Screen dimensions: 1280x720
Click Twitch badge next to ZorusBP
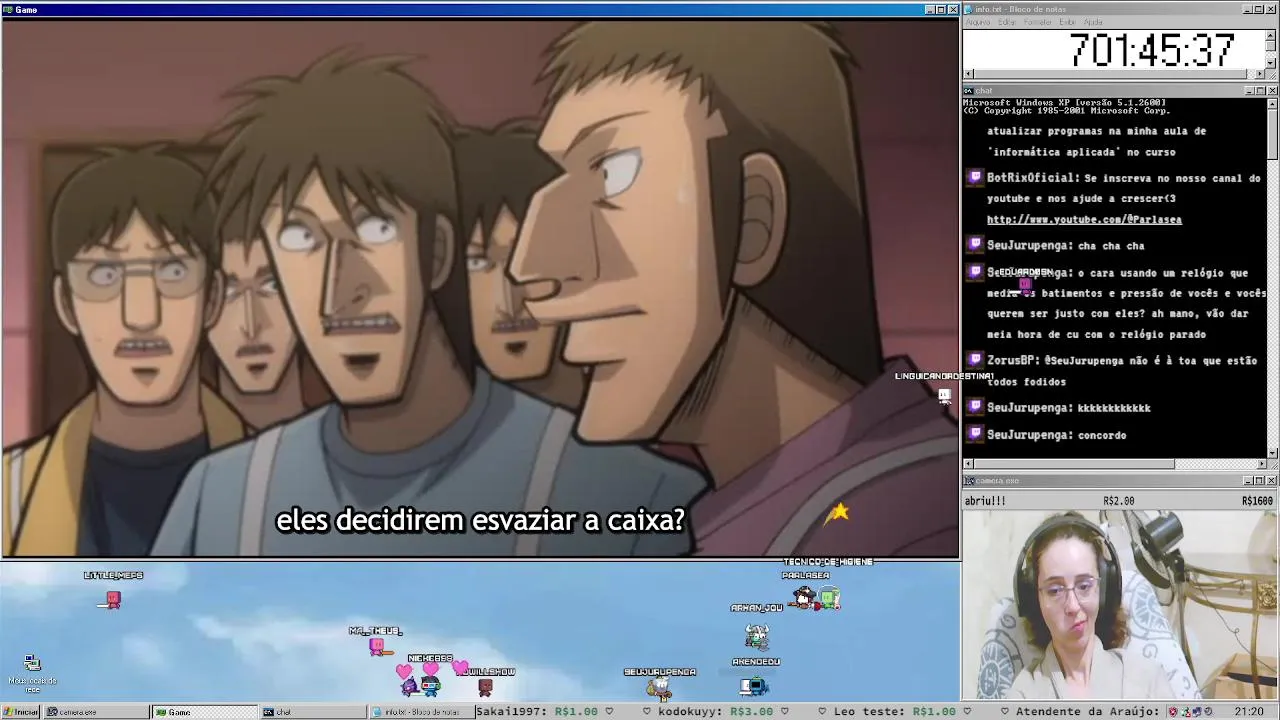975,360
